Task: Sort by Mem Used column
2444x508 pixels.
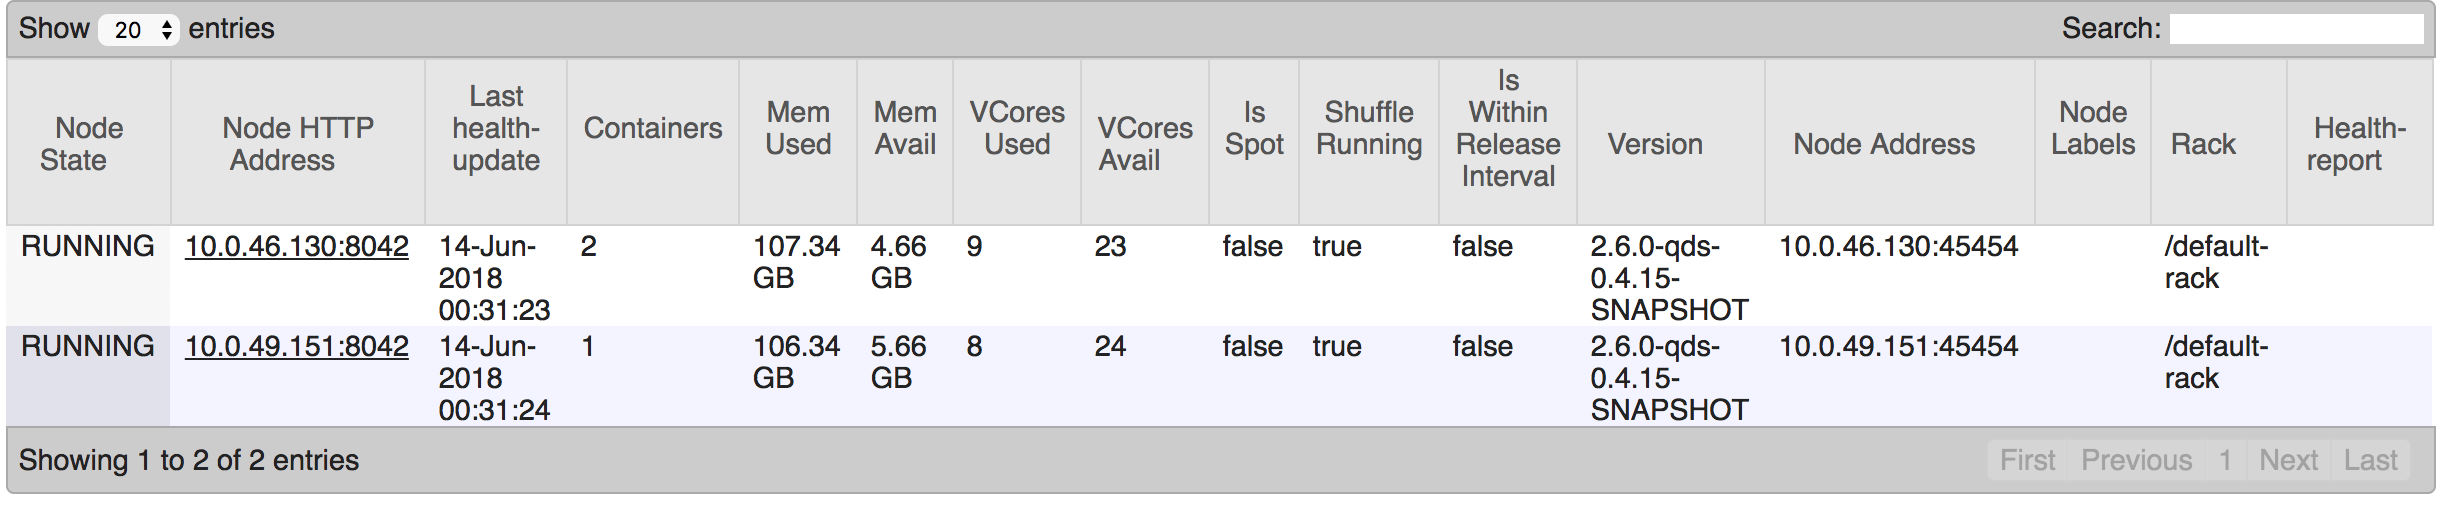Action: coord(798,143)
